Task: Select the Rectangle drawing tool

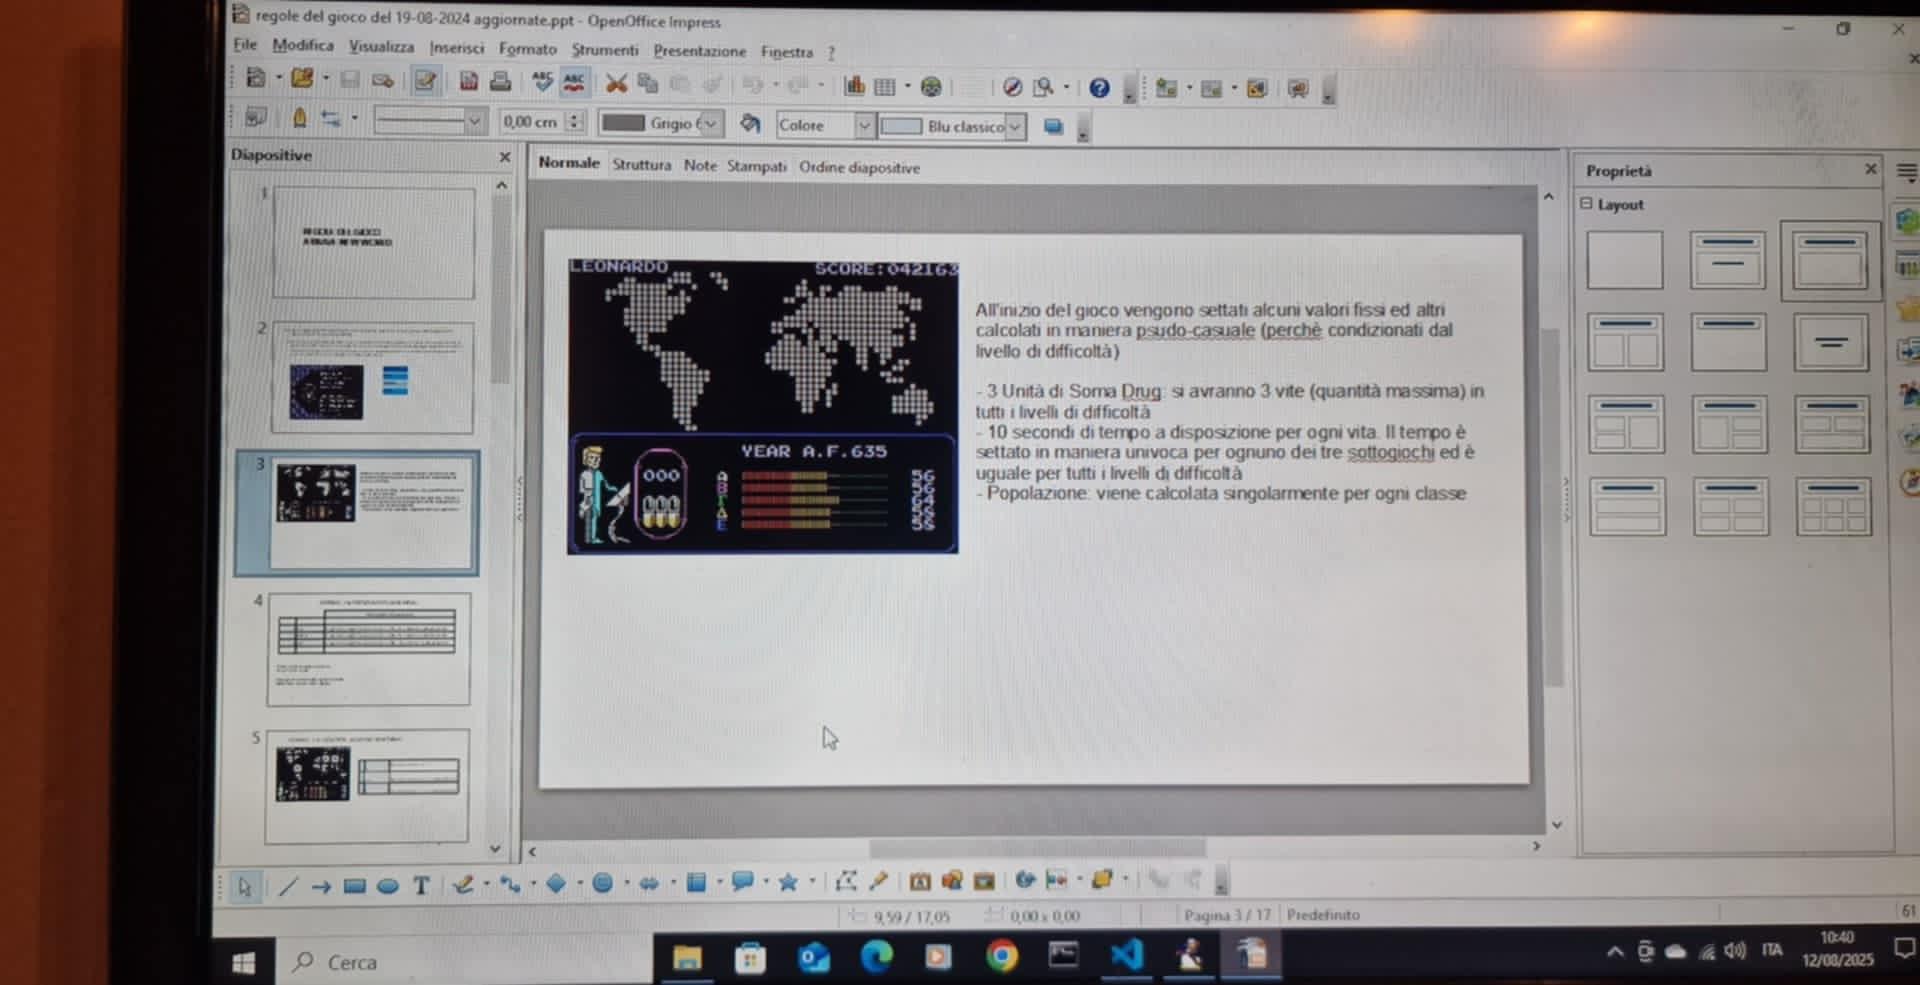Action: tap(354, 886)
